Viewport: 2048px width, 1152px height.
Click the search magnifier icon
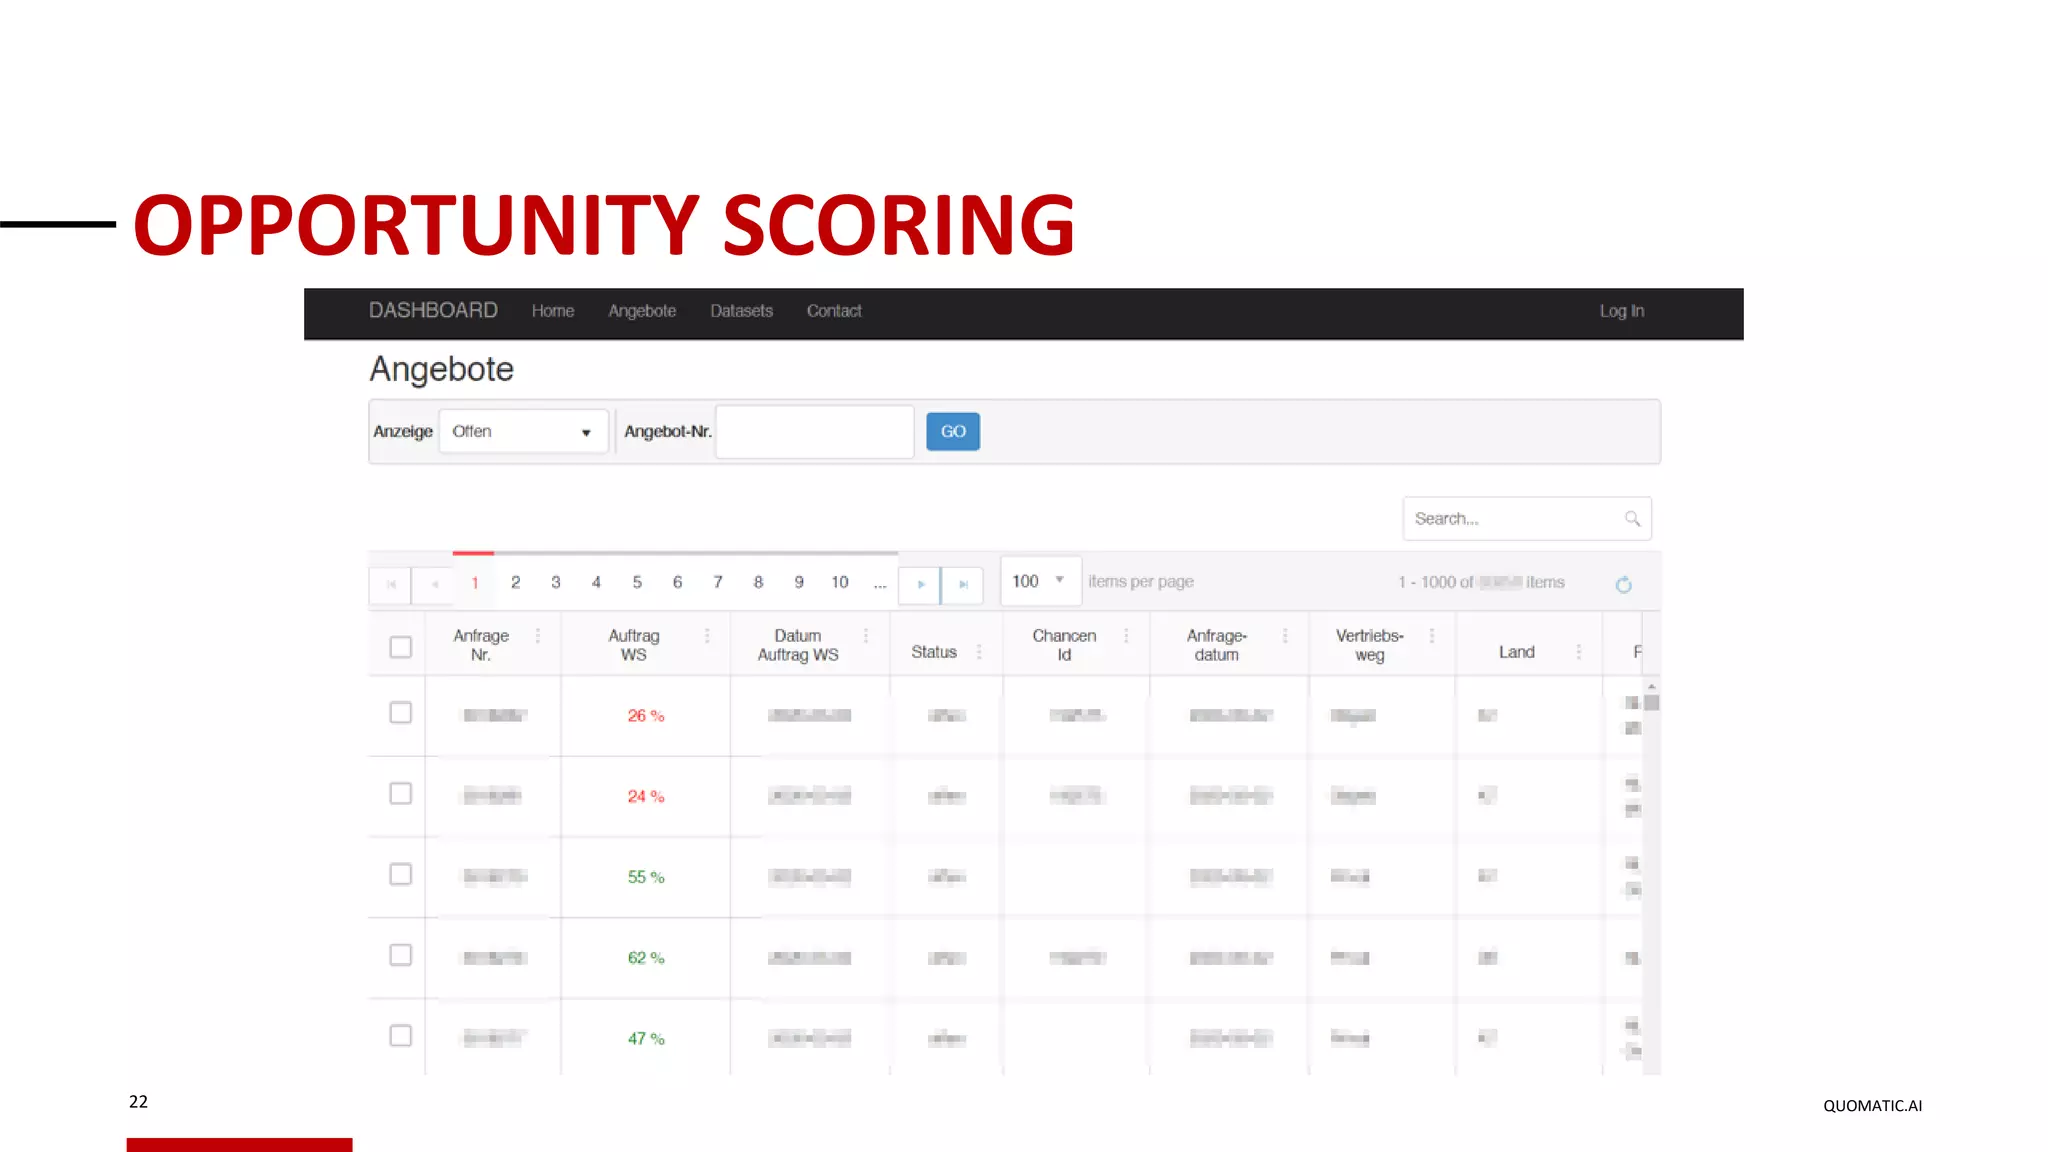[1632, 519]
